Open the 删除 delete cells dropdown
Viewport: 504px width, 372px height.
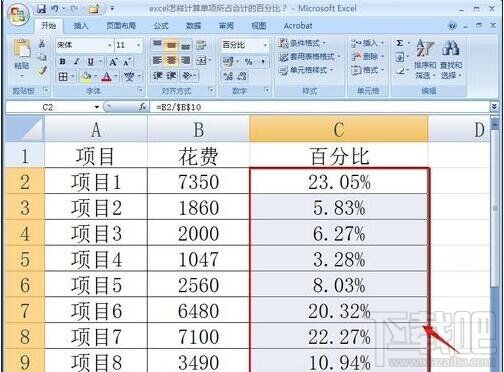(x=368, y=57)
